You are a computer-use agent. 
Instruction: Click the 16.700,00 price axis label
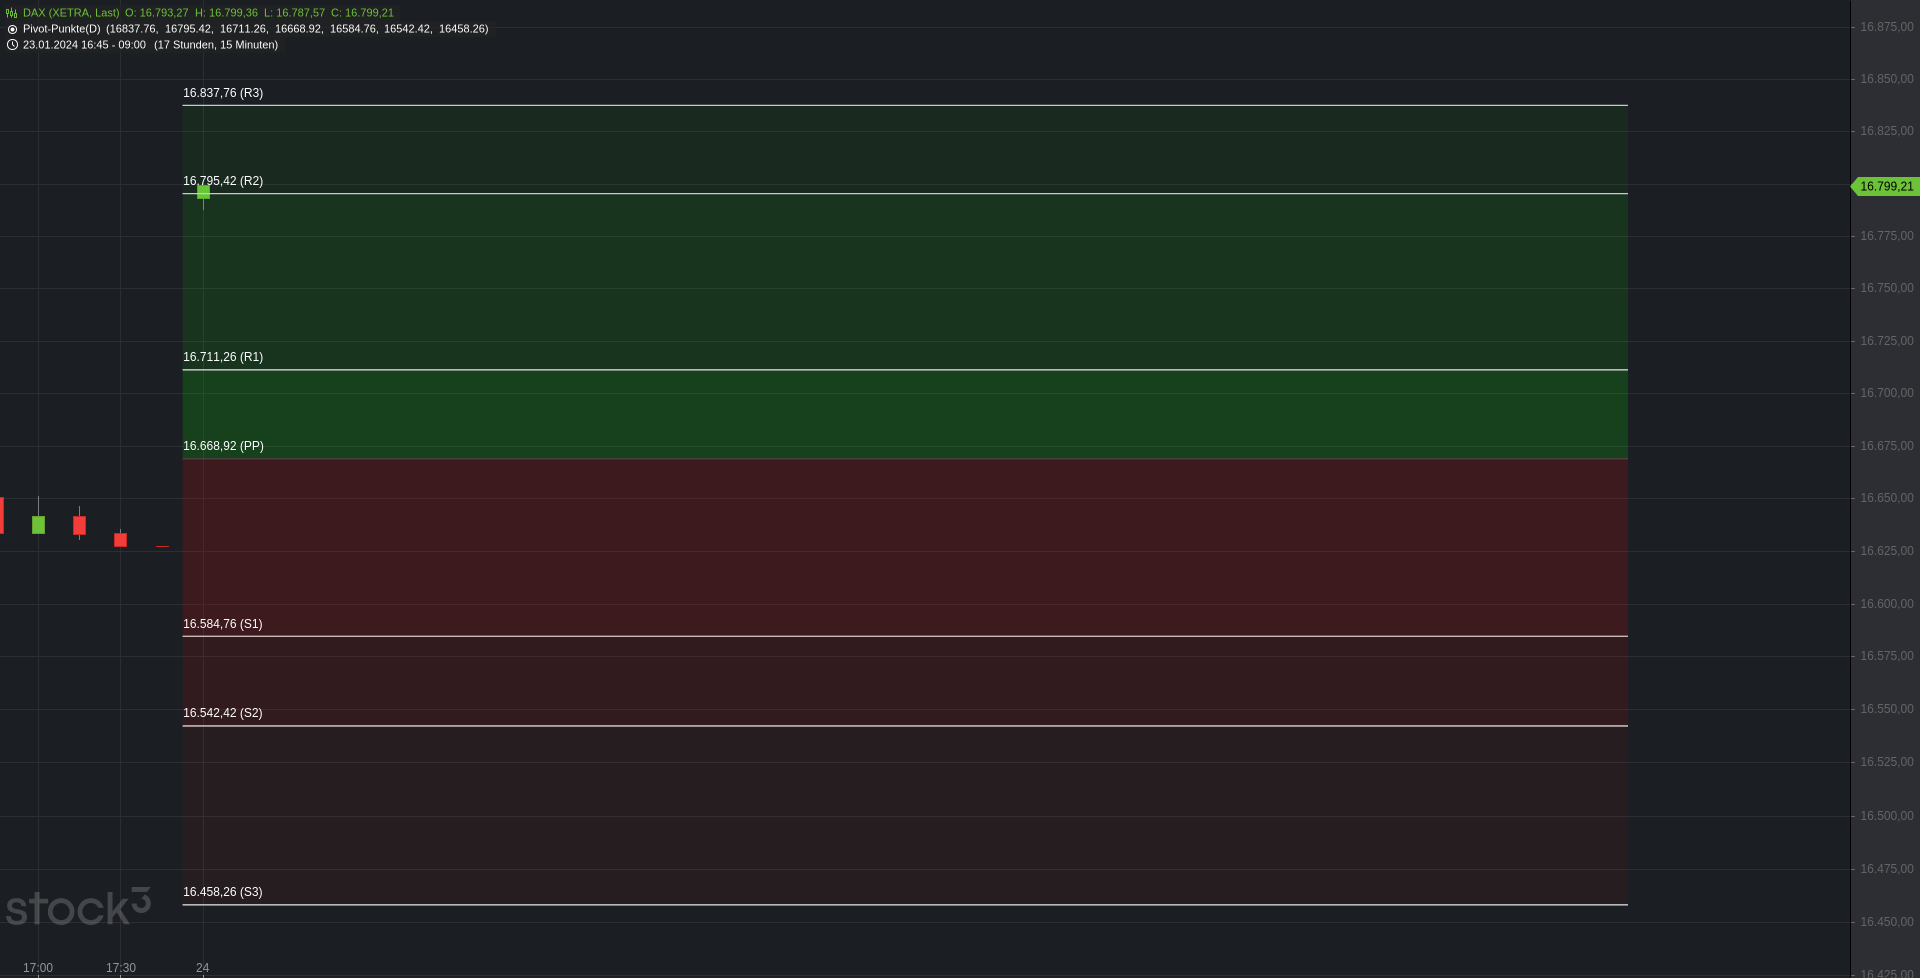click(x=1886, y=393)
